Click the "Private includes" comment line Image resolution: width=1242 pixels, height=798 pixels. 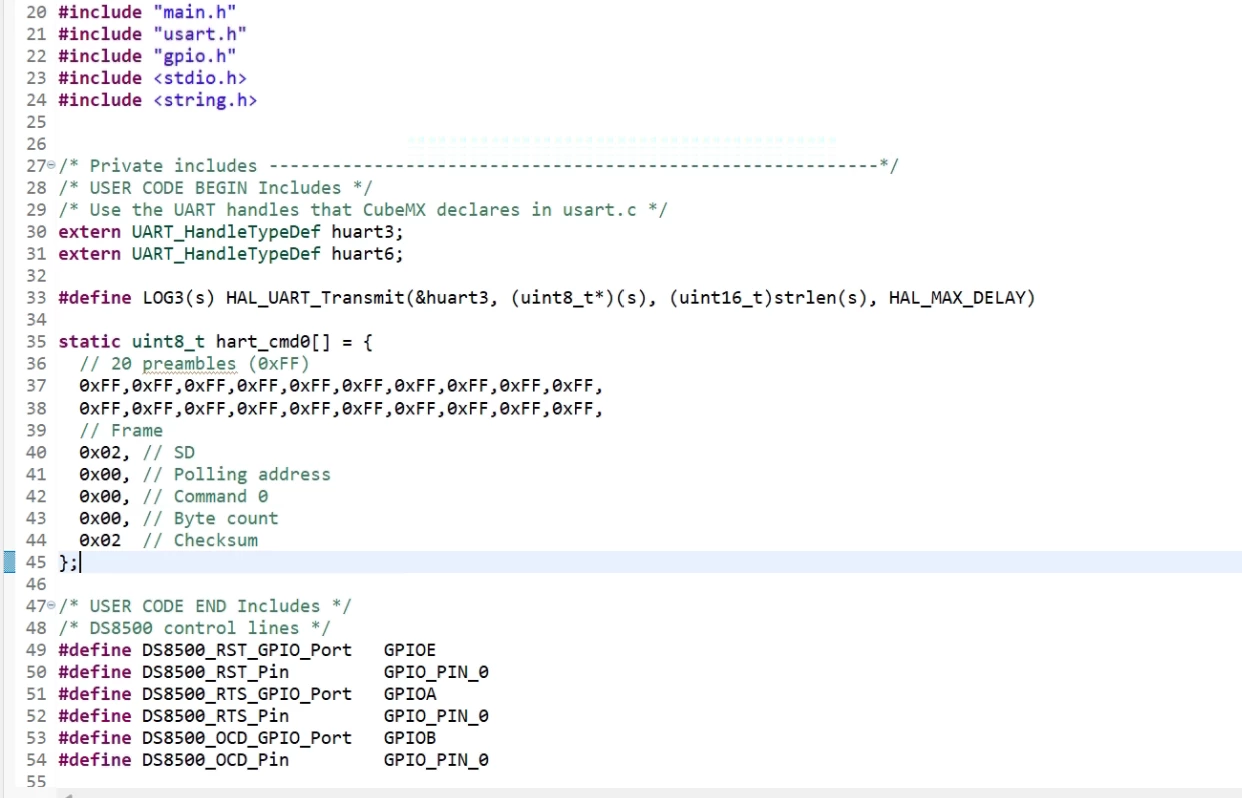(x=478, y=166)
